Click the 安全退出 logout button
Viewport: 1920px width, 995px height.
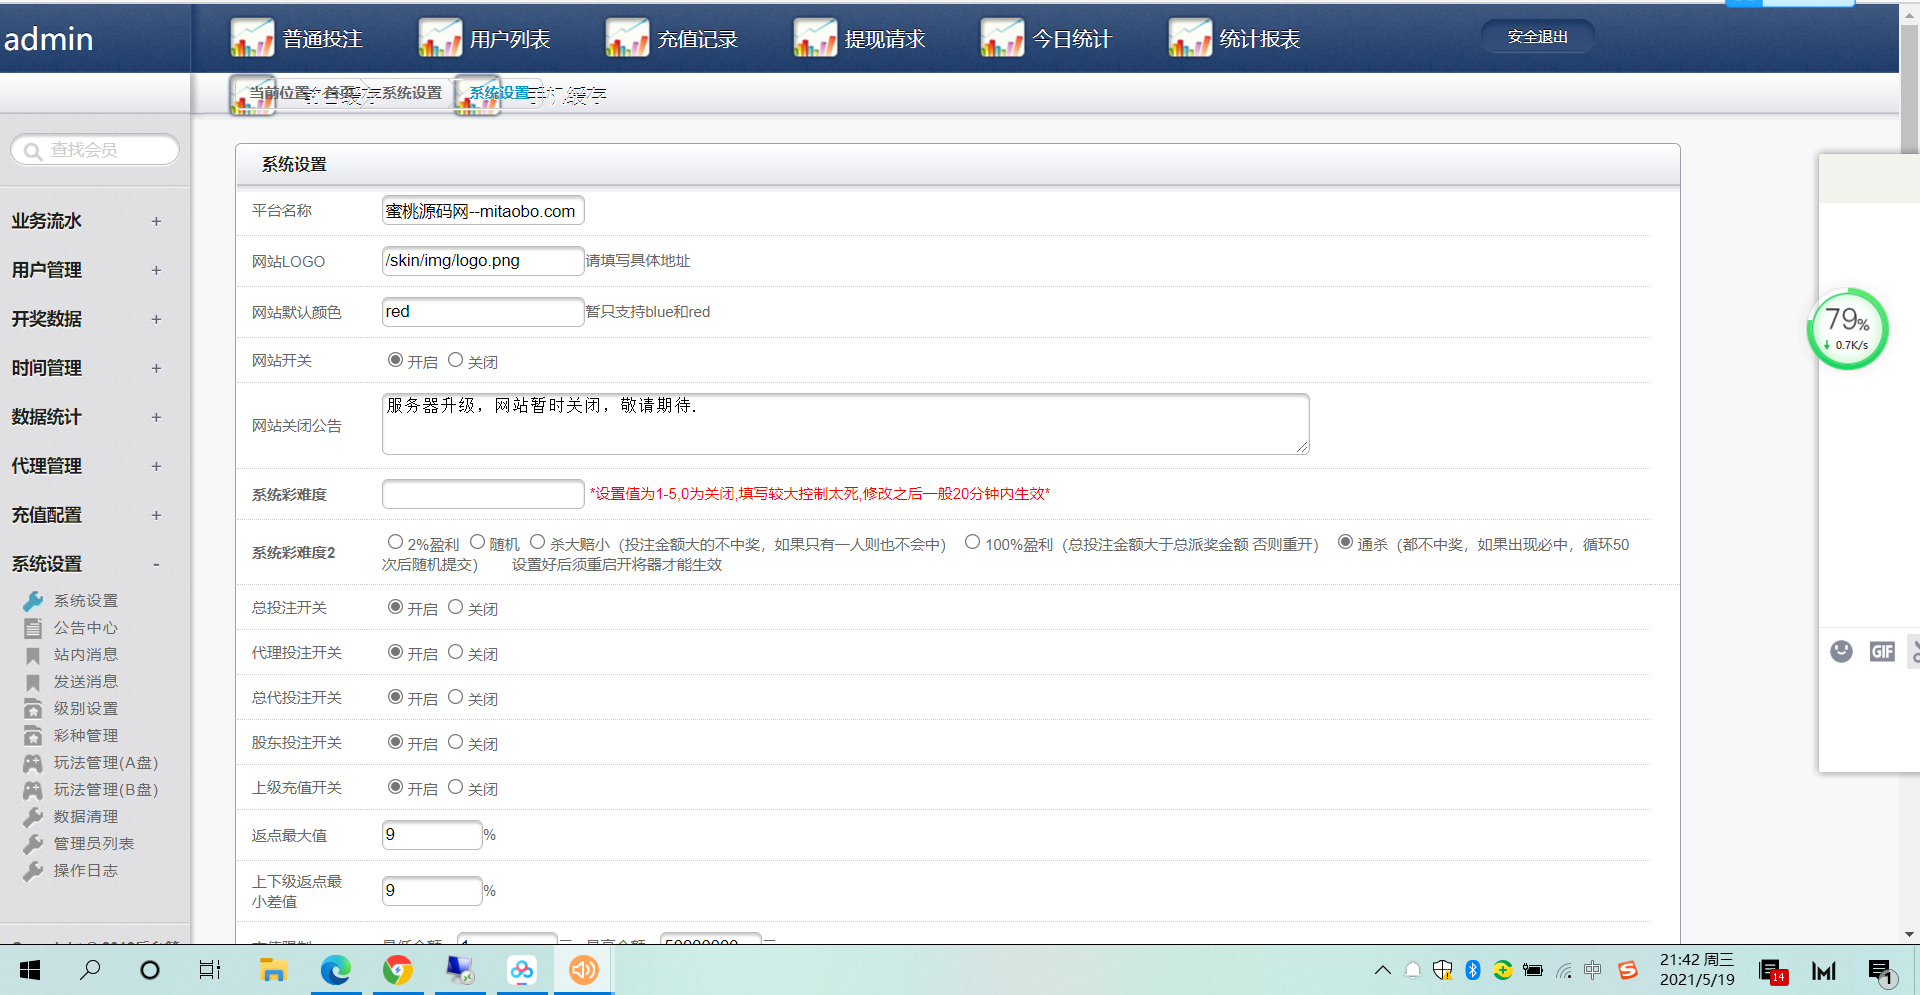click(x=1537, y=37)
